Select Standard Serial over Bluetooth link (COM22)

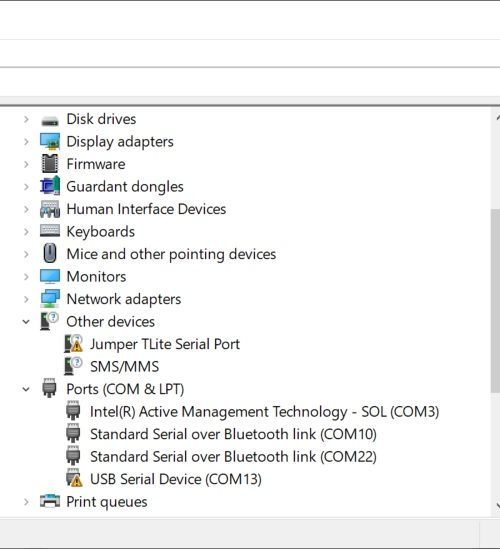click(233, 457)
